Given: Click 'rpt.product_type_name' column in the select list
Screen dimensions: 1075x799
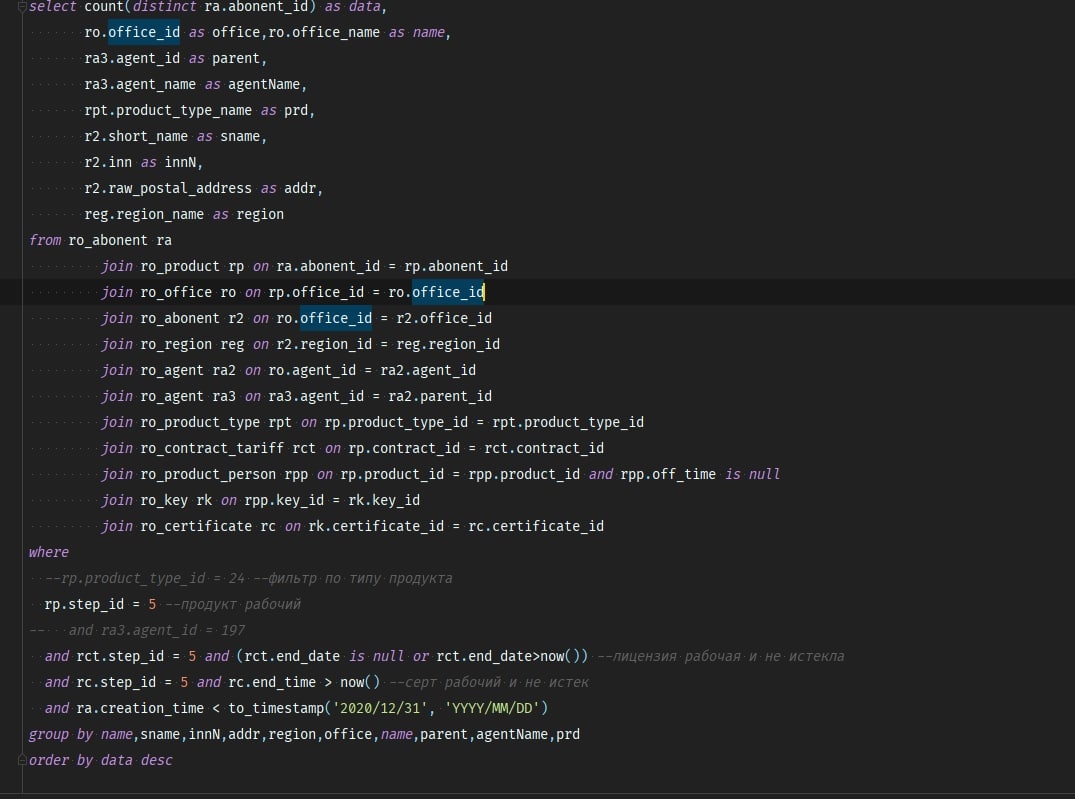Looking at the screenshot, I should coord(168,110).
